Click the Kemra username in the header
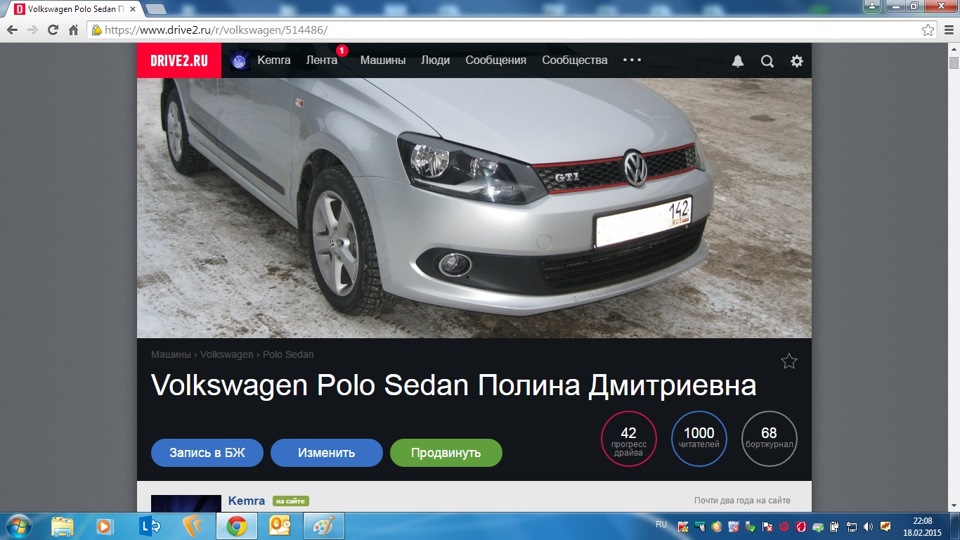The width and height of the screenshot is (960, 540). pos(274,60)
